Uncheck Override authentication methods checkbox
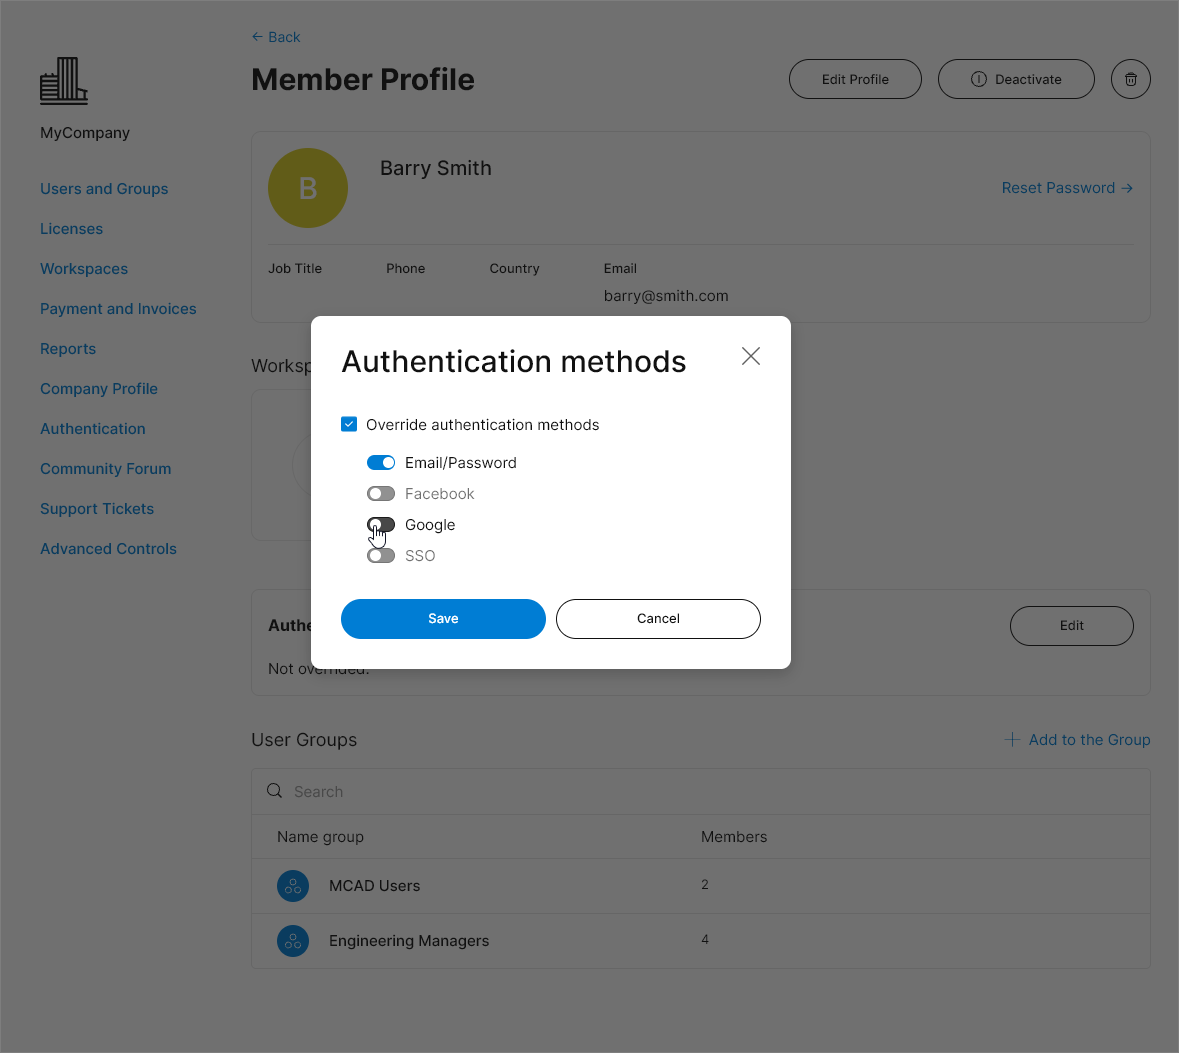This screenshot has height=1053, width=1179. (349, 424)
